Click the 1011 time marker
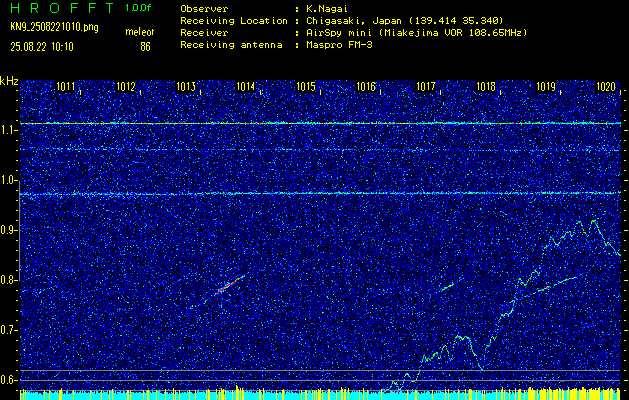Viewport: 629px width, 400px height. 65,87
